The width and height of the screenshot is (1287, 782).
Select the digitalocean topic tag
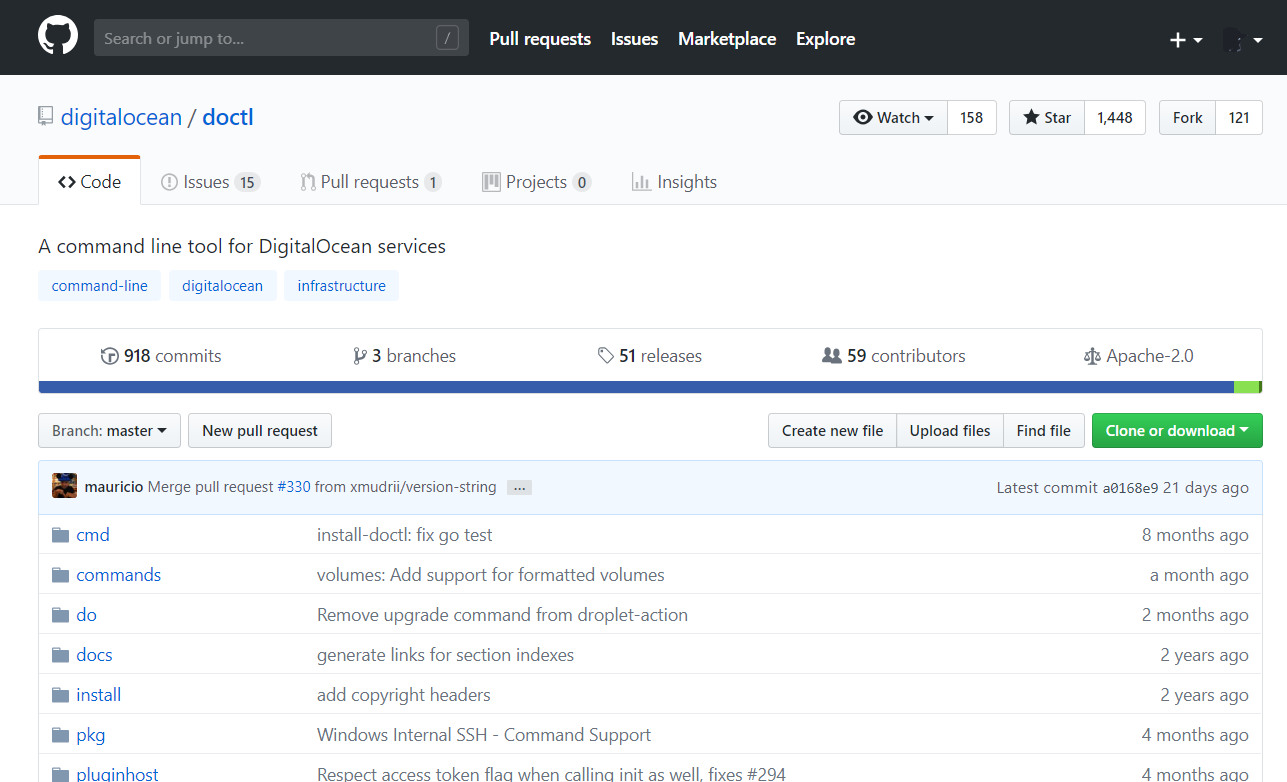[x=222, y=285]
